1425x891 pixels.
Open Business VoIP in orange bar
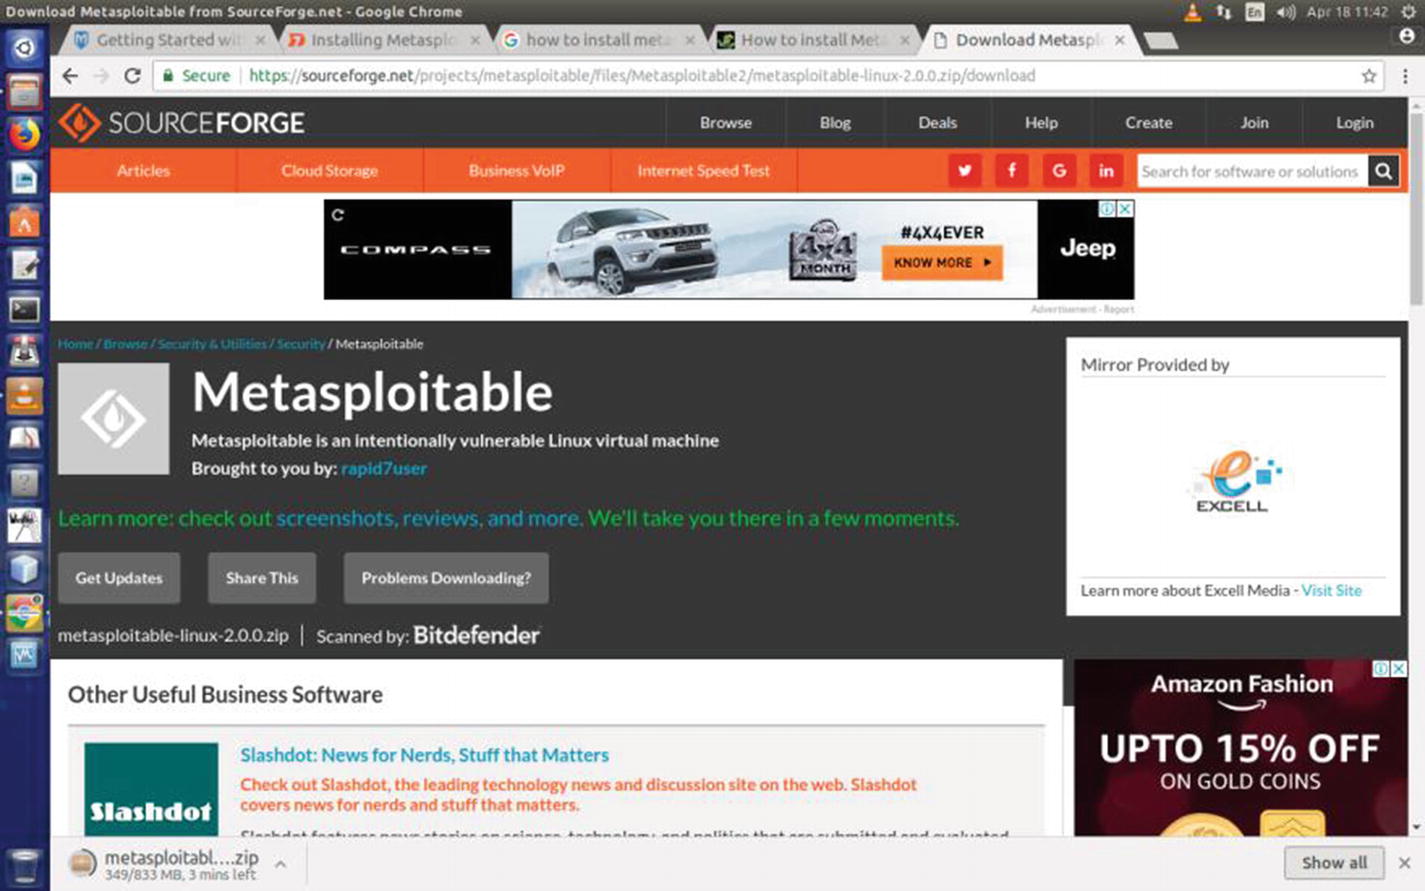(x=517, y=171)
